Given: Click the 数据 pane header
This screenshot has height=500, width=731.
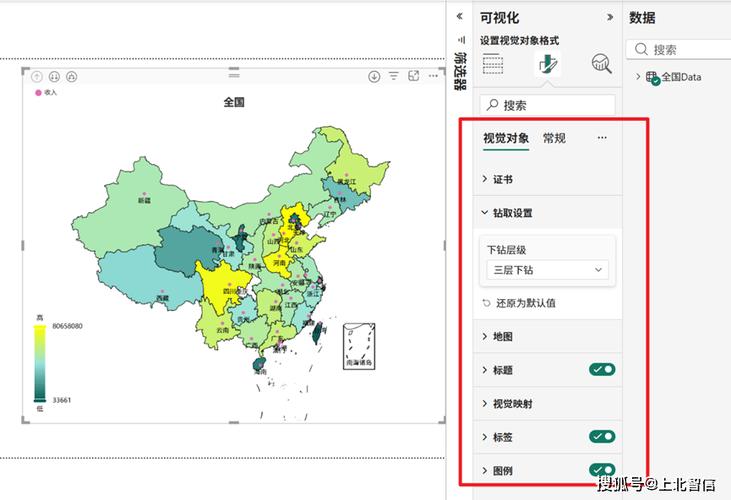Looking at the screenshot, I should tap(642, 18).
